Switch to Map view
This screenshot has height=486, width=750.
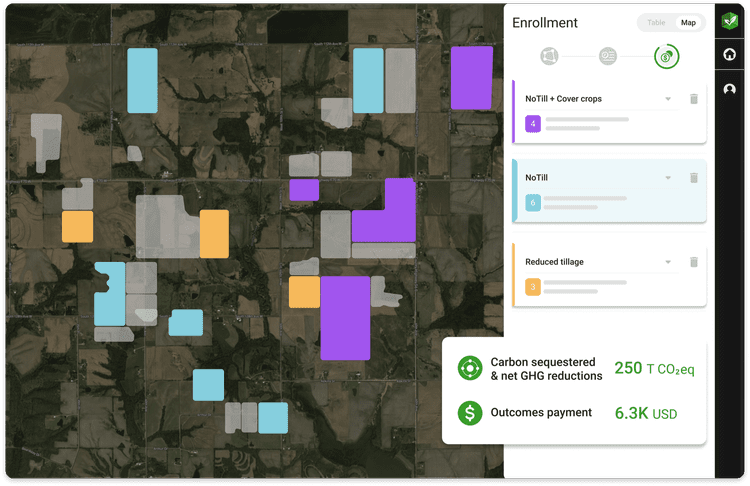pyautogui.click(x=688, y=23)
